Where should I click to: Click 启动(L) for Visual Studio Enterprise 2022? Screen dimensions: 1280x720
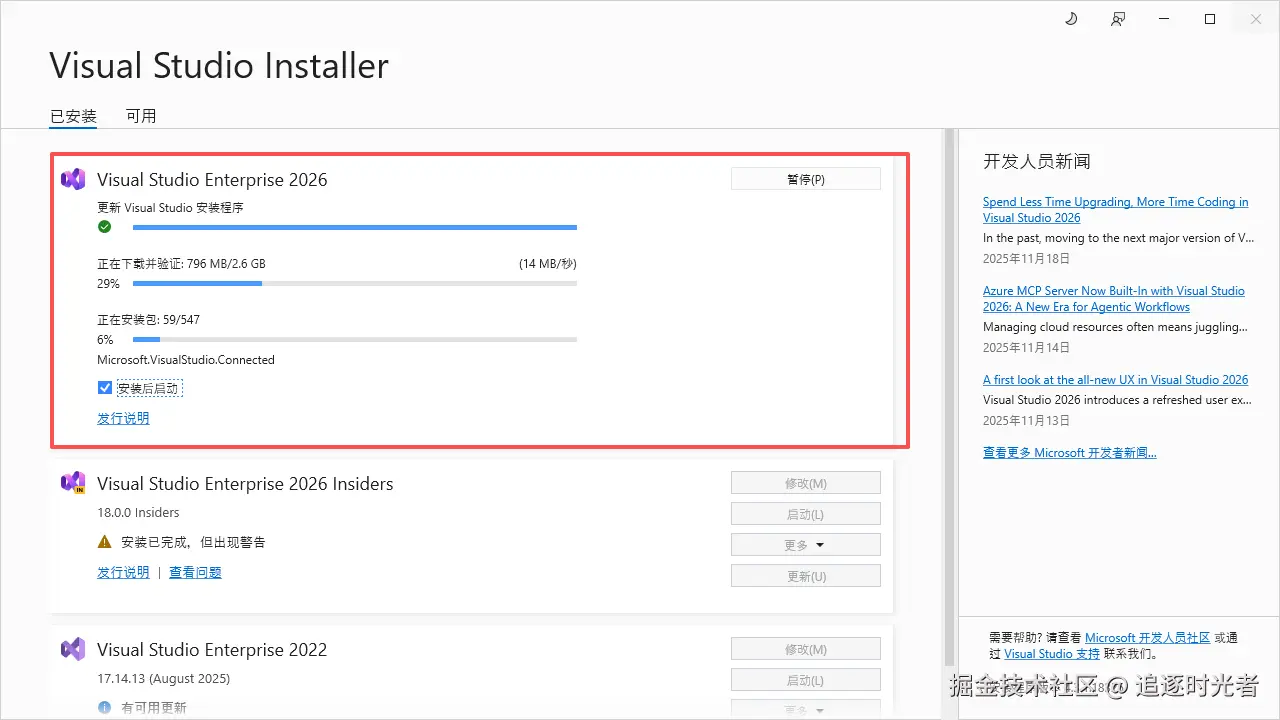[x=806, y=680]
